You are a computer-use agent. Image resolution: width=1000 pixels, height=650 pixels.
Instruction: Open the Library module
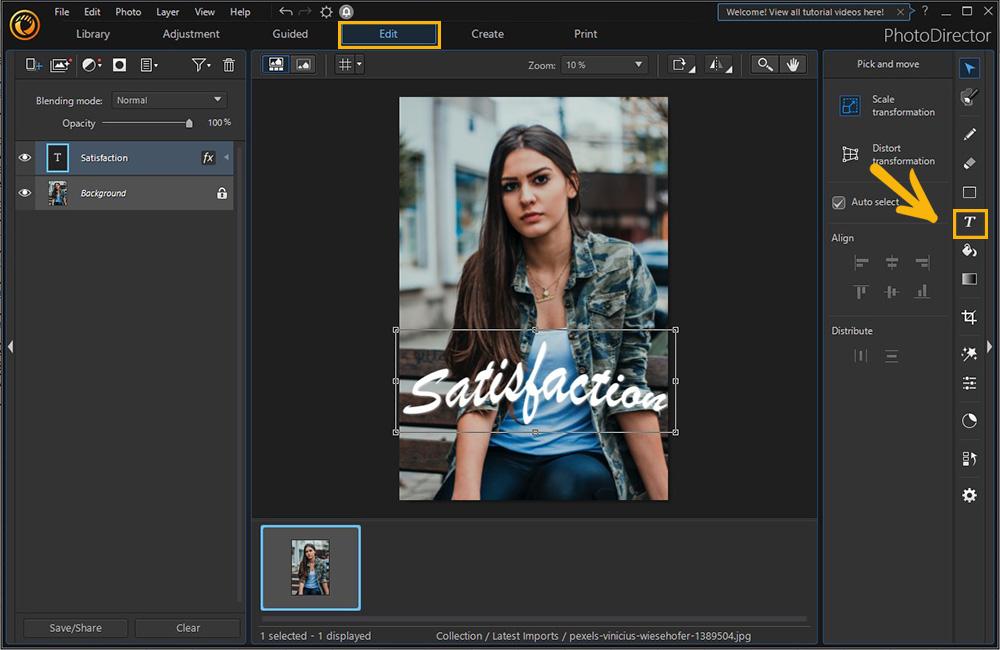point(92,33)
